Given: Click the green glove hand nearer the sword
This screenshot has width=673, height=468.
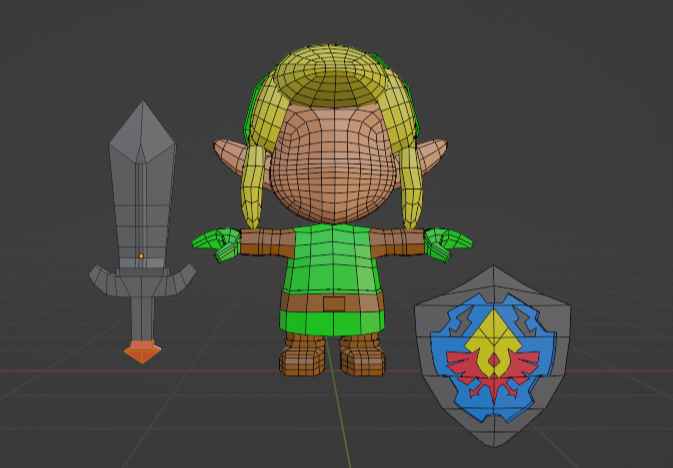Looking at the screenshot, I should 217,244.
